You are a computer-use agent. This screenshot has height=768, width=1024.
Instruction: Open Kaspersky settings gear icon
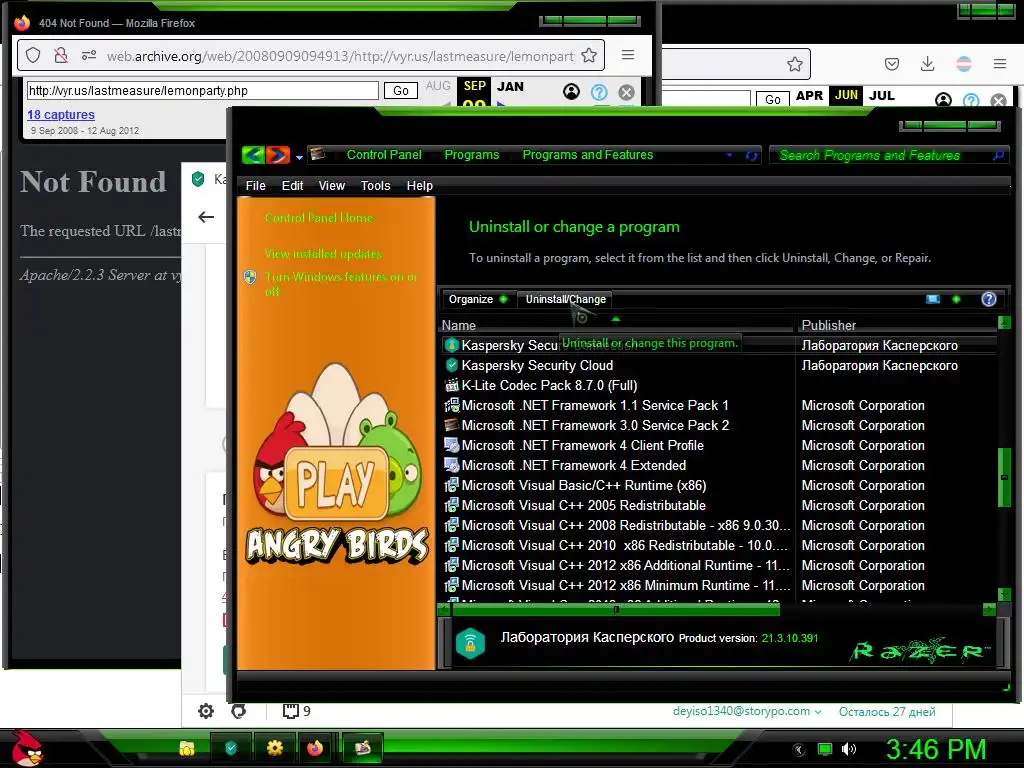click(206, 711)
